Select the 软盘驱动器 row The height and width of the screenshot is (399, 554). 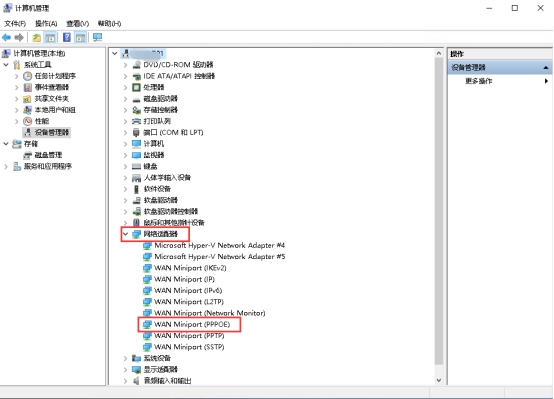pos(160,200)
